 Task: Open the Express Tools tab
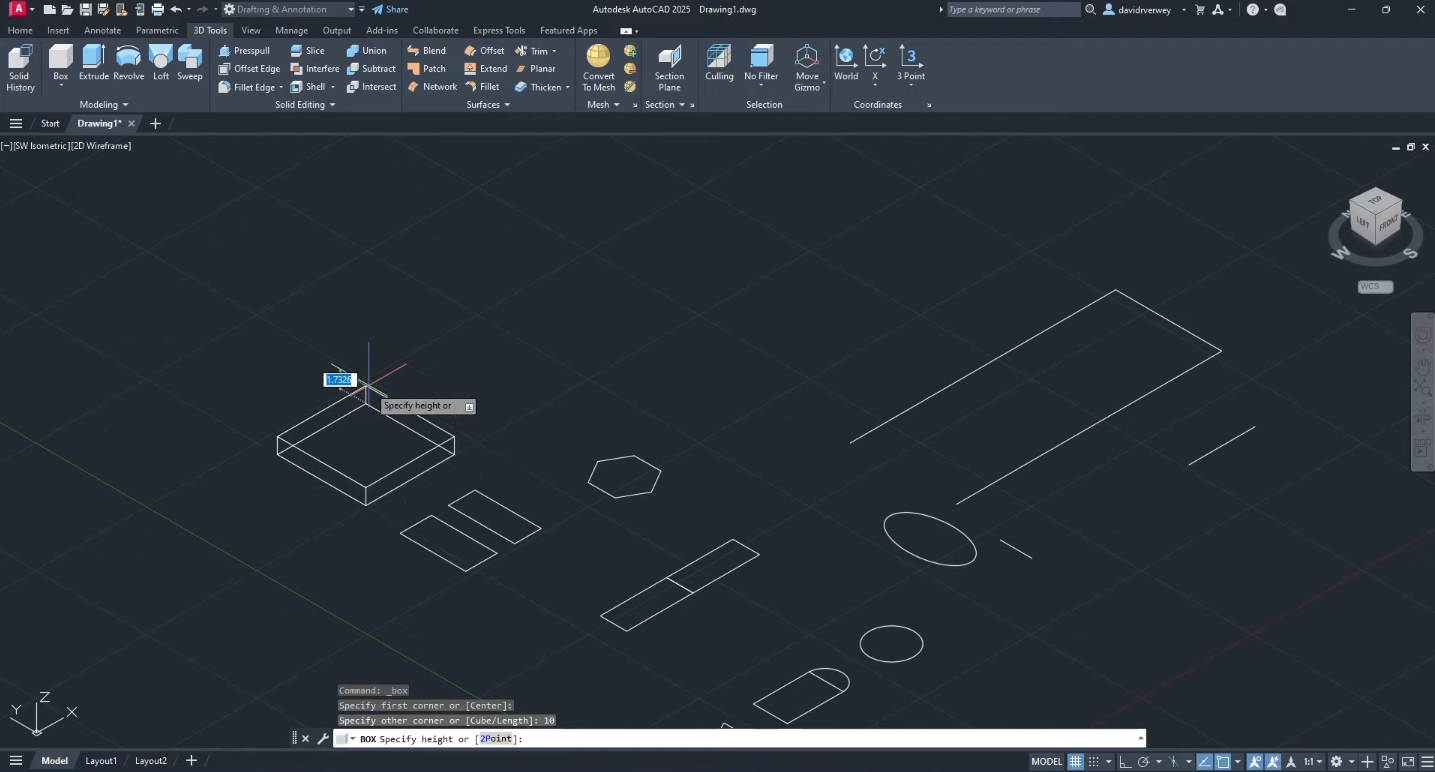pyautogui.click(x=499, y=30)
